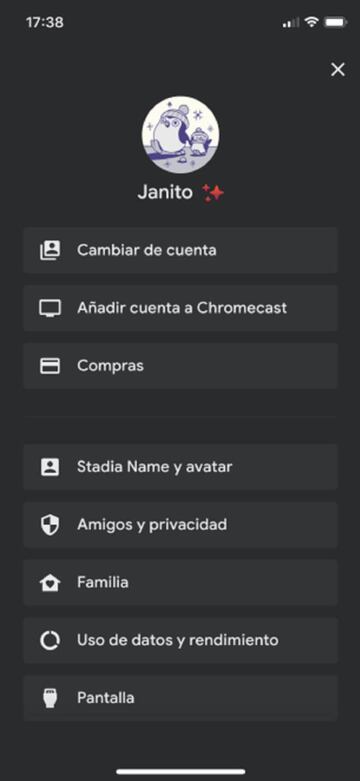
Task: Close the settings panel with the X
Action: click(338, 69)
